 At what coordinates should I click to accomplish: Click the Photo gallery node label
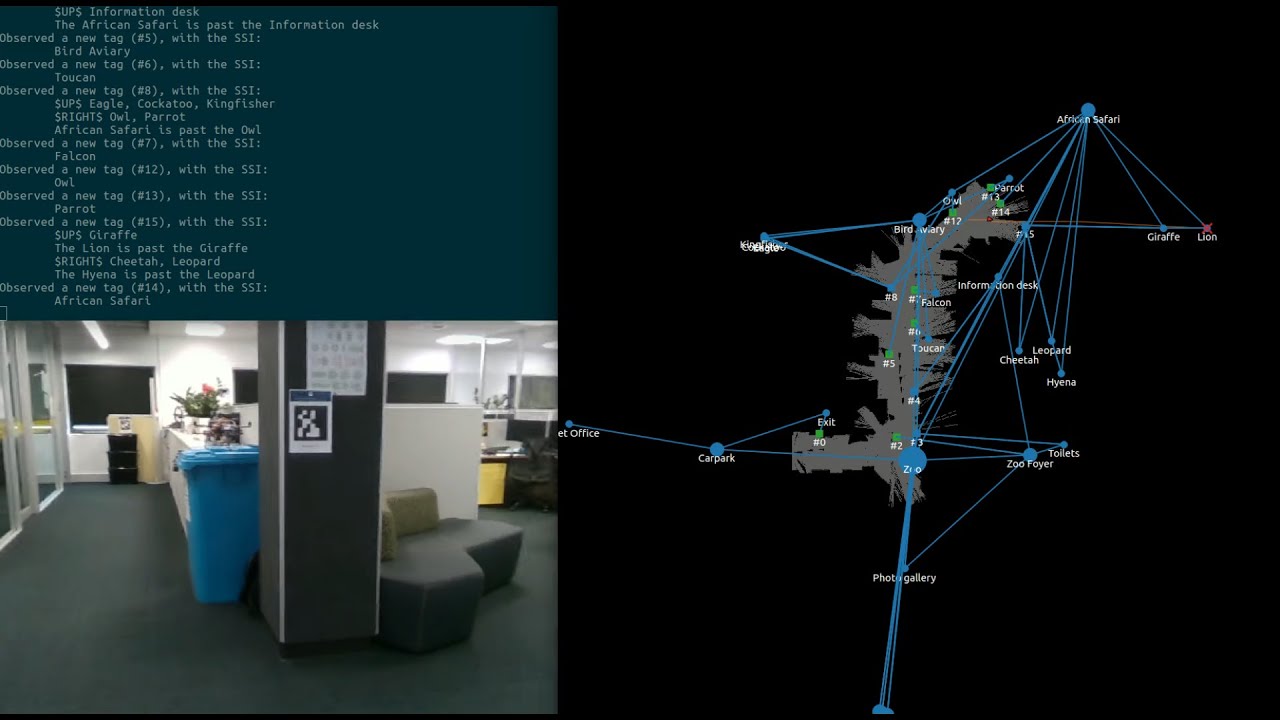904,578
